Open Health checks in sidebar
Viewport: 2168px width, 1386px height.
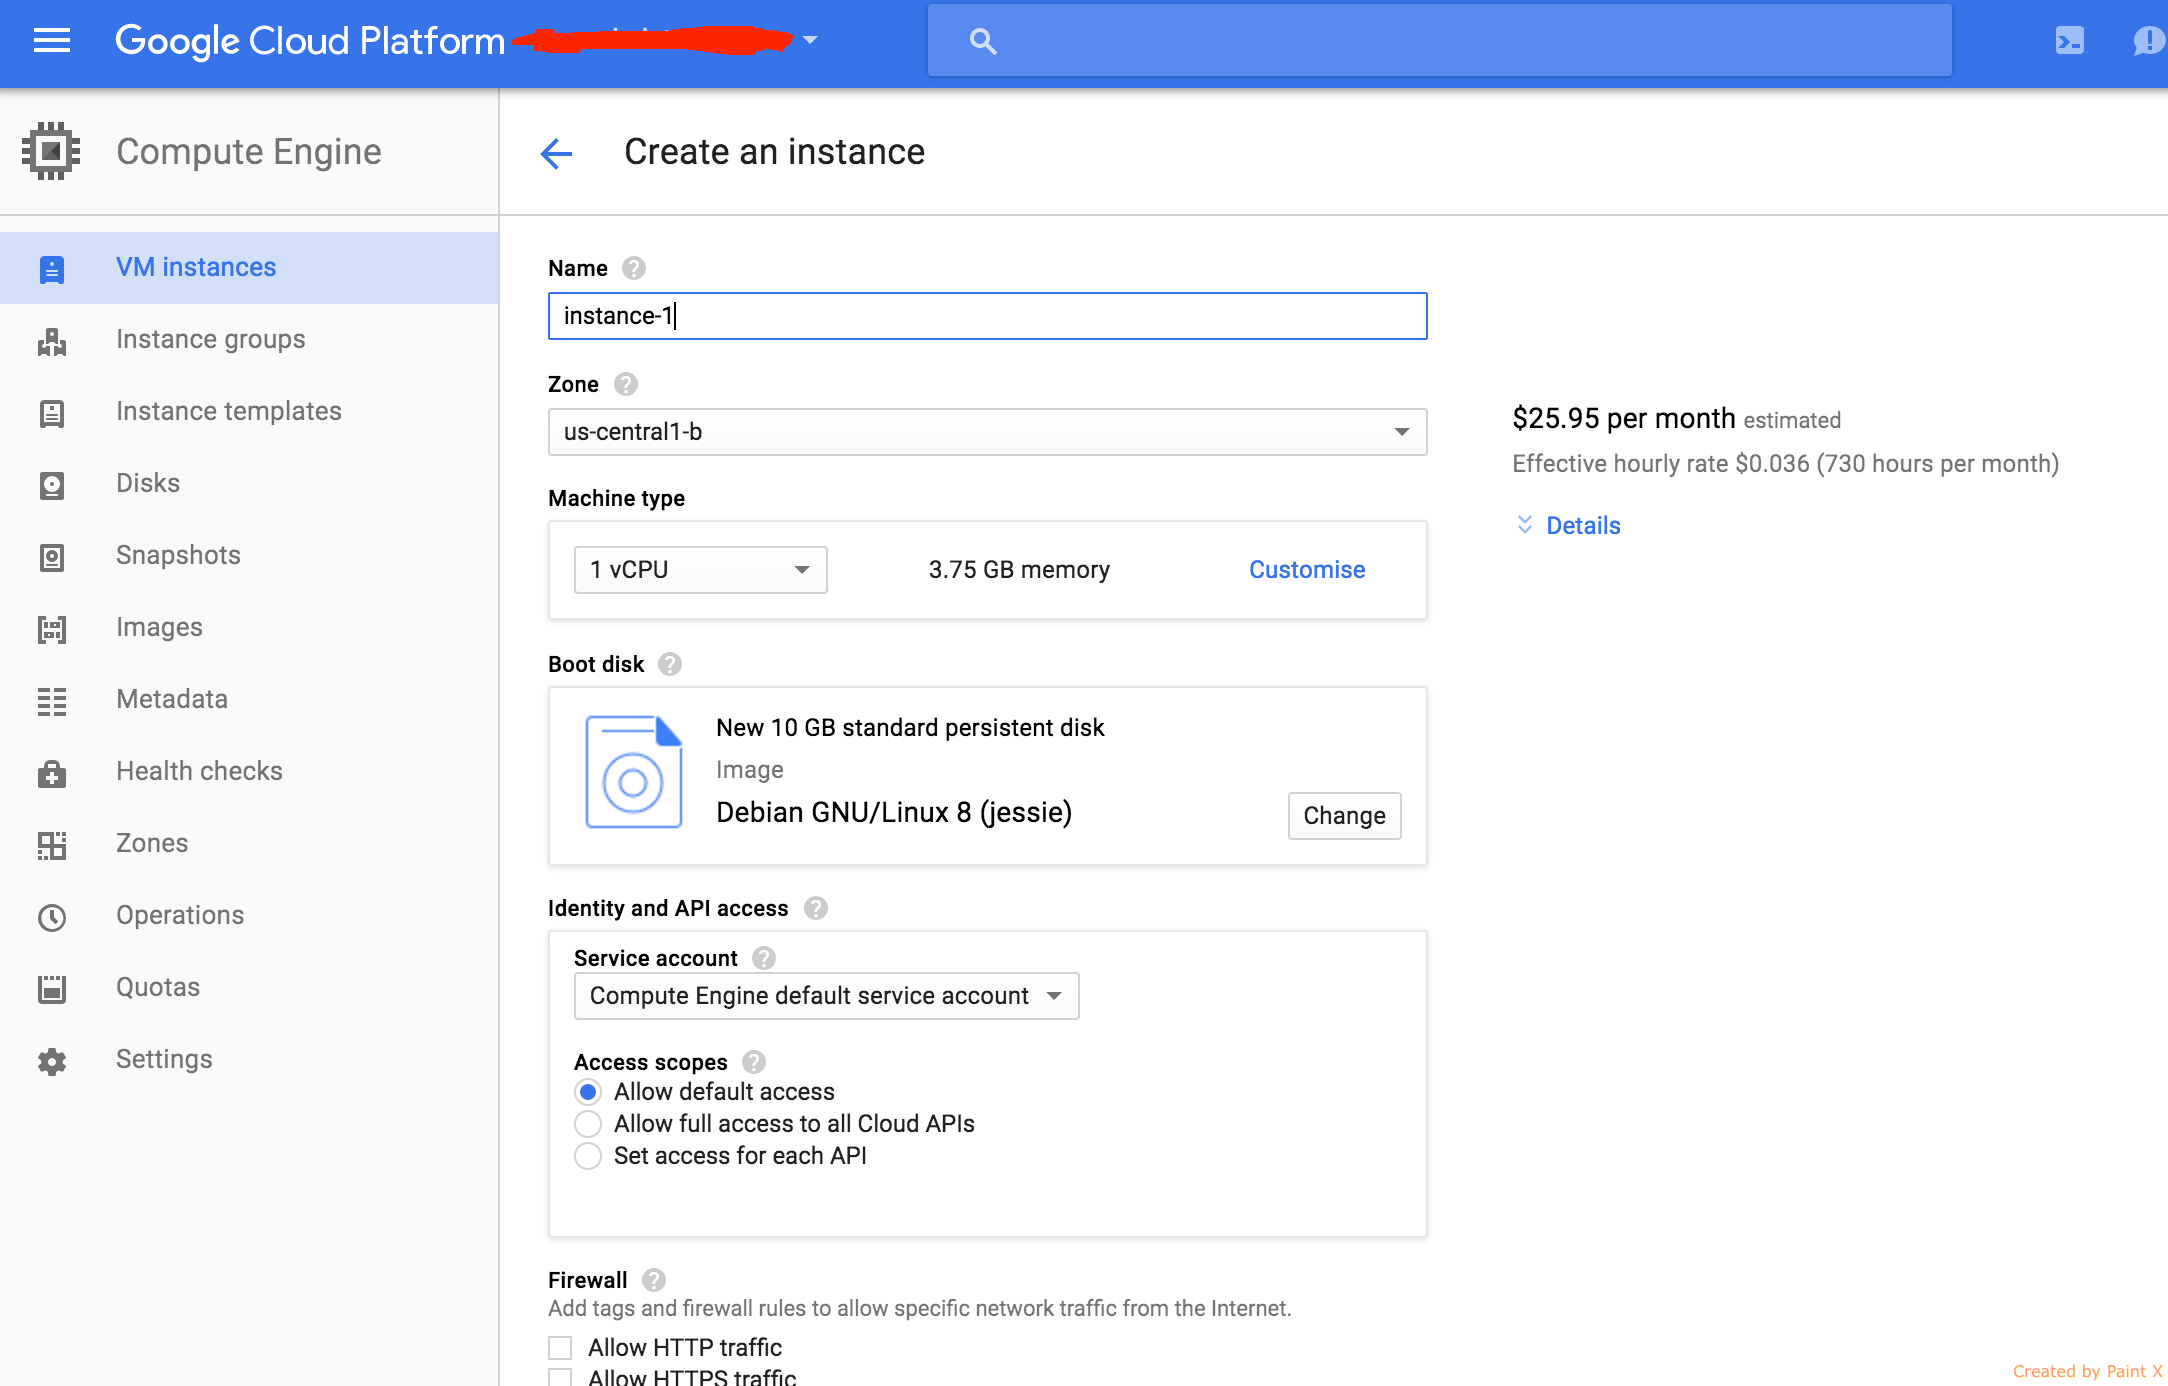click(x=249, y=772)
